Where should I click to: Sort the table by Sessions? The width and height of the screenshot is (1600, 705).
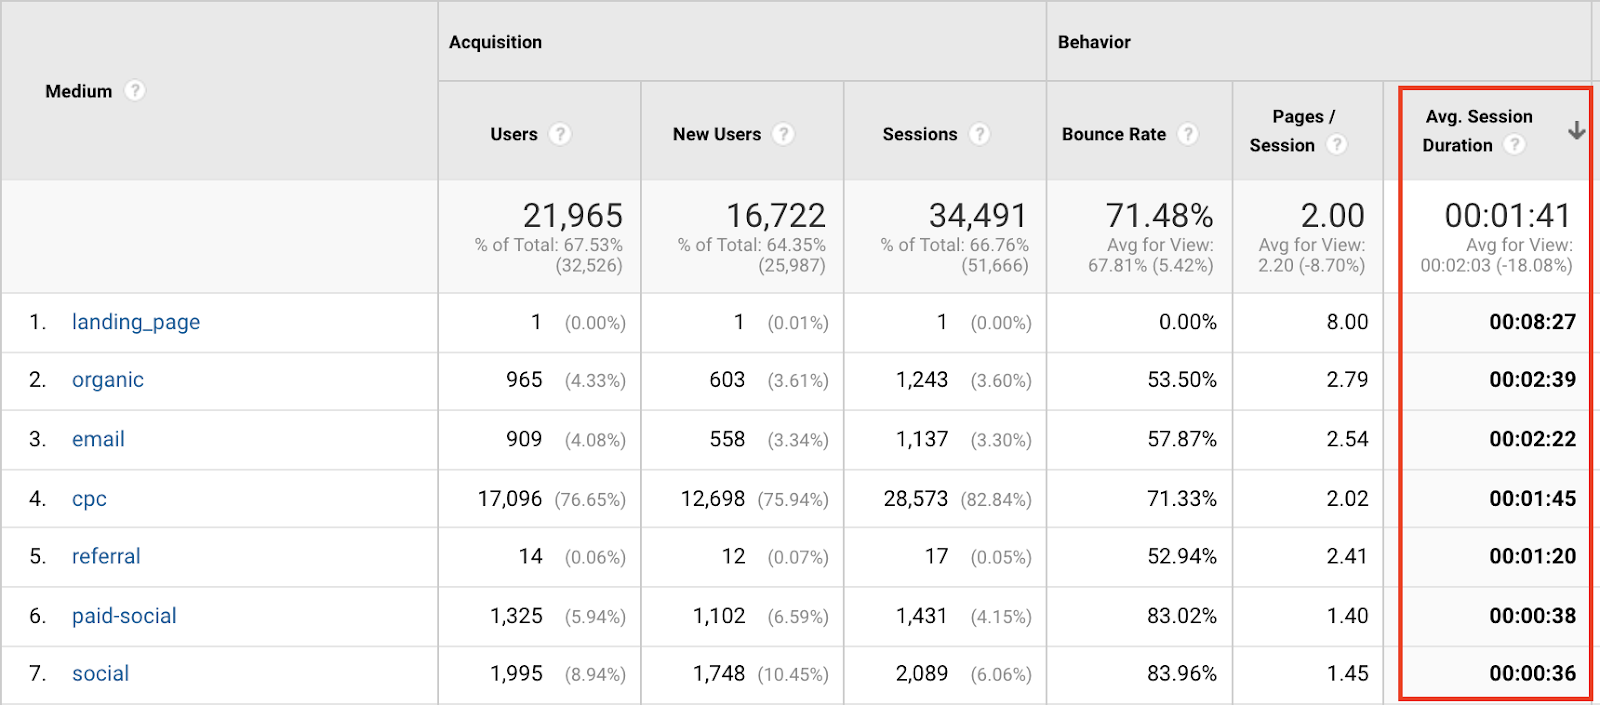pos(919,133)
